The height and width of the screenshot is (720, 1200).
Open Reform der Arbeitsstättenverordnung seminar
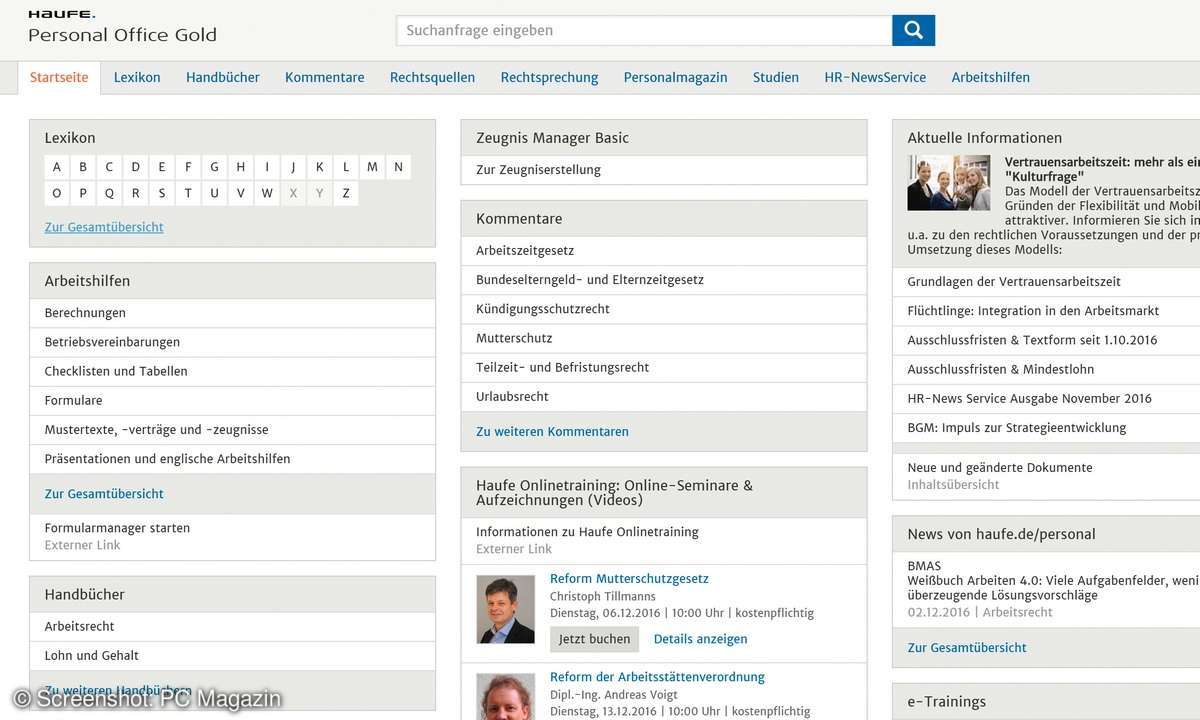(x=657, y=677)
